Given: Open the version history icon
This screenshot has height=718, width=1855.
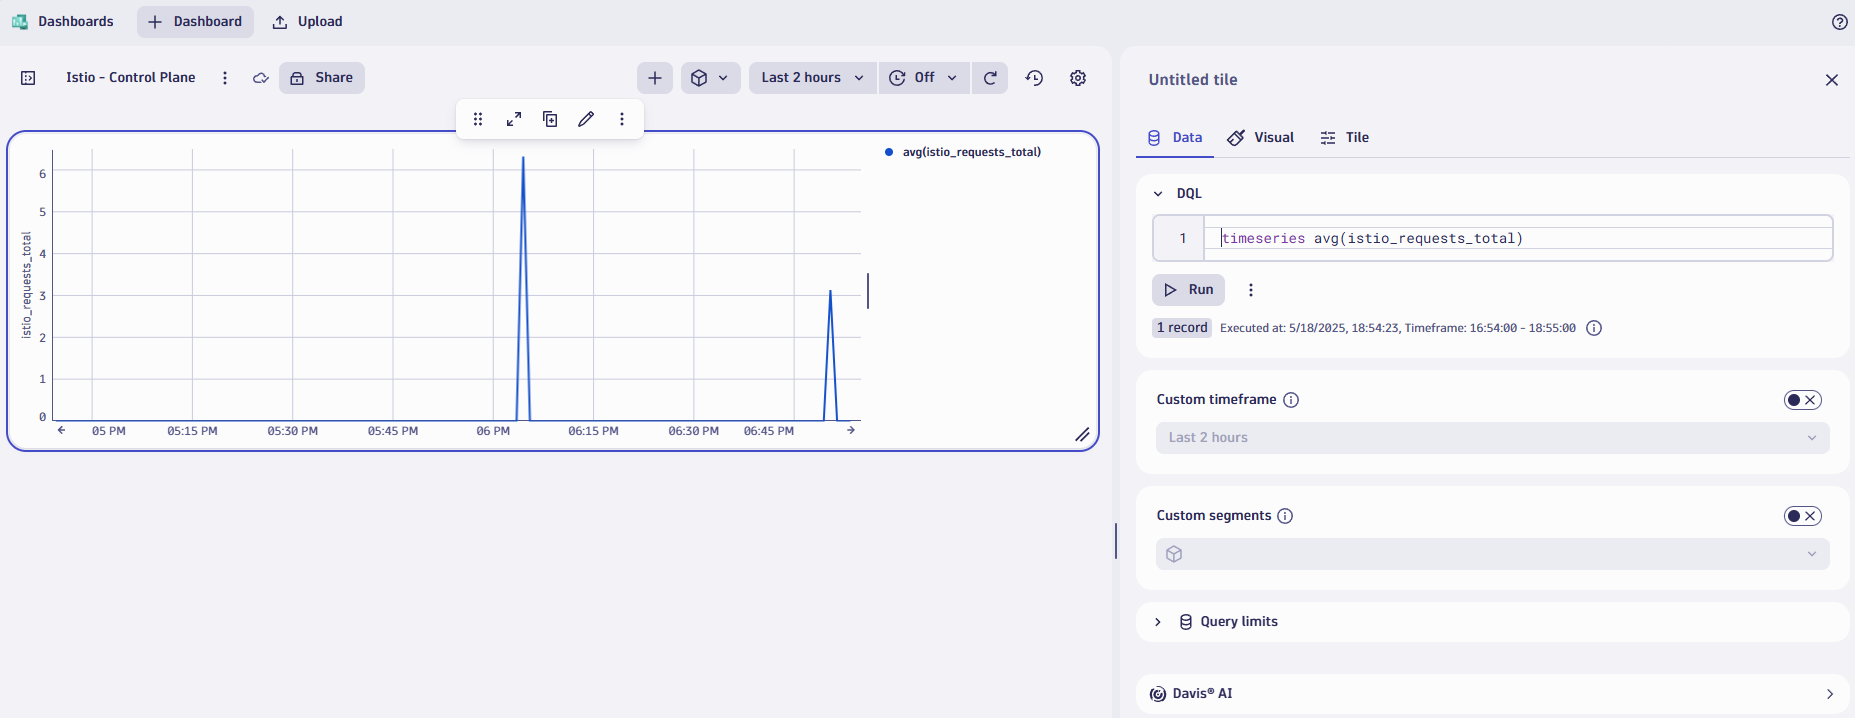Looking at the screenshot, I should click(1035, 78).
